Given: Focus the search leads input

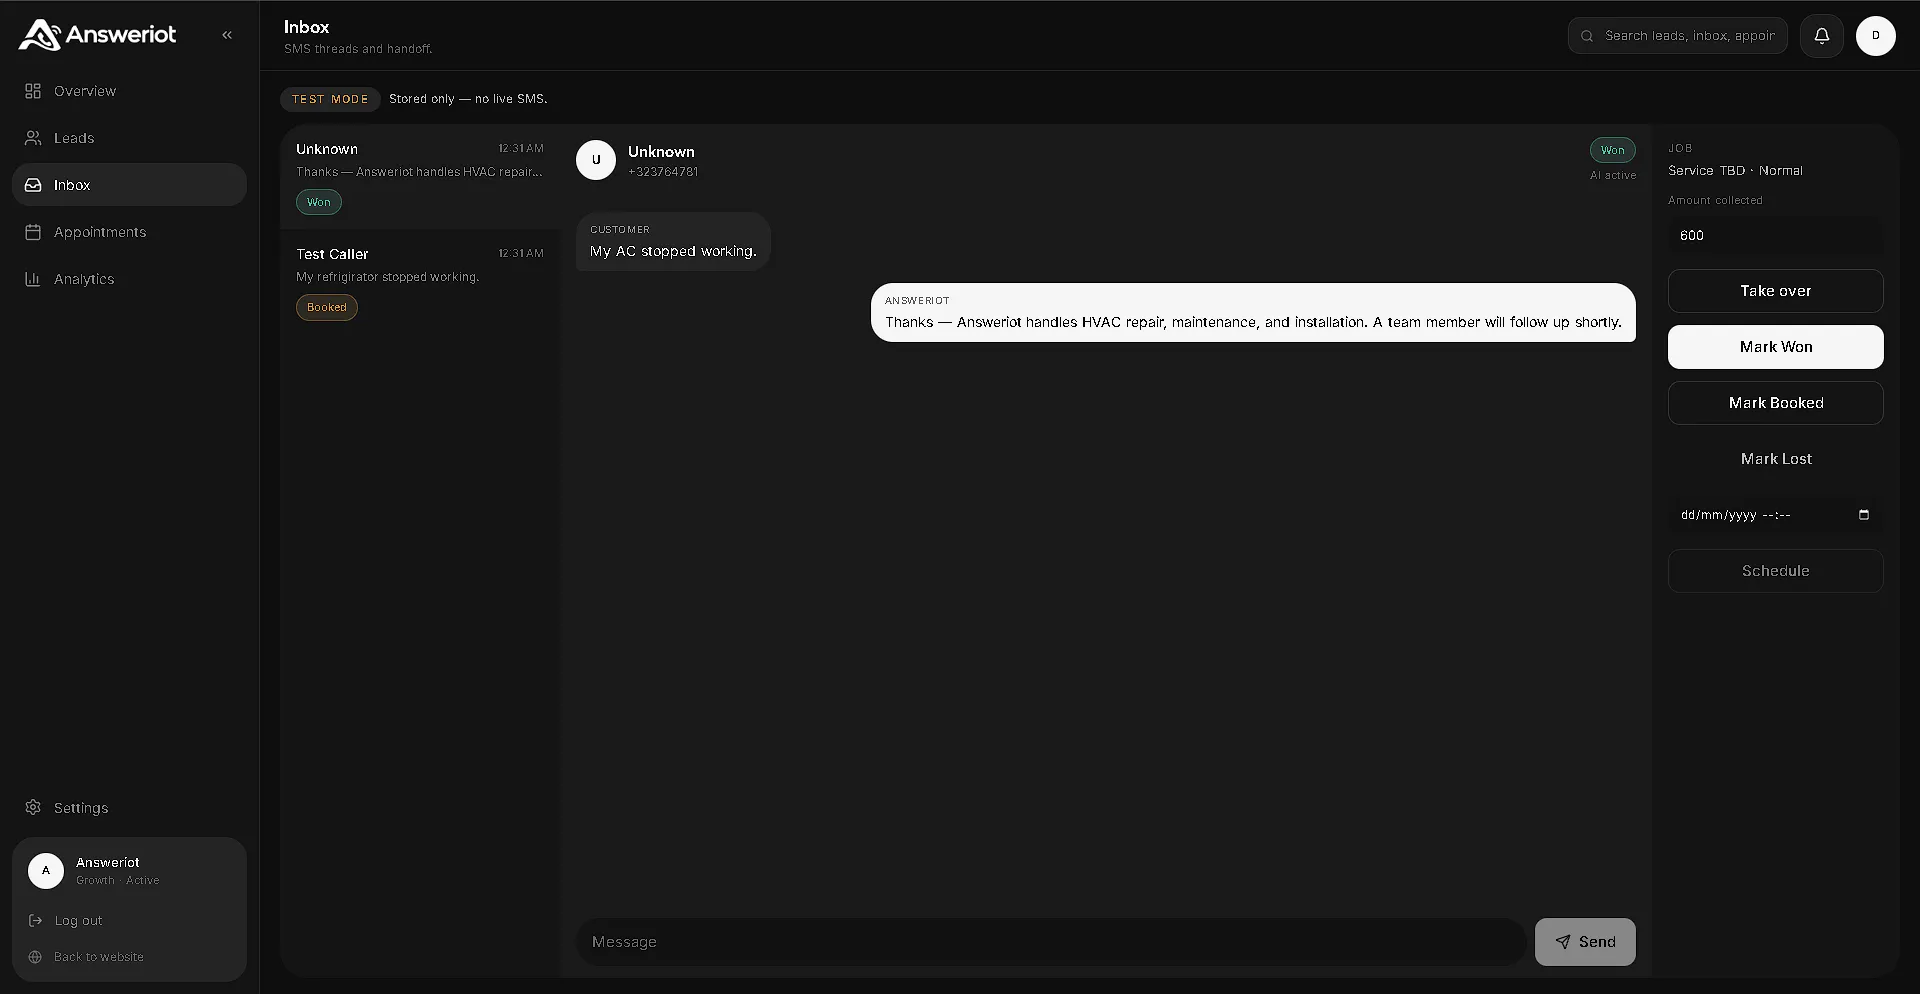Looking at the screenshot, I should 1678,36.
